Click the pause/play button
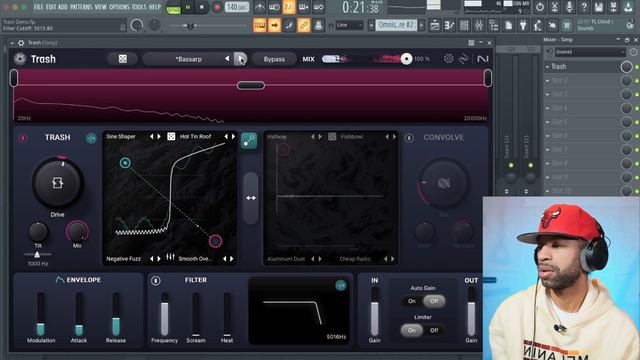Viewport: 640px width, 360px height. [x=187, y=7]
